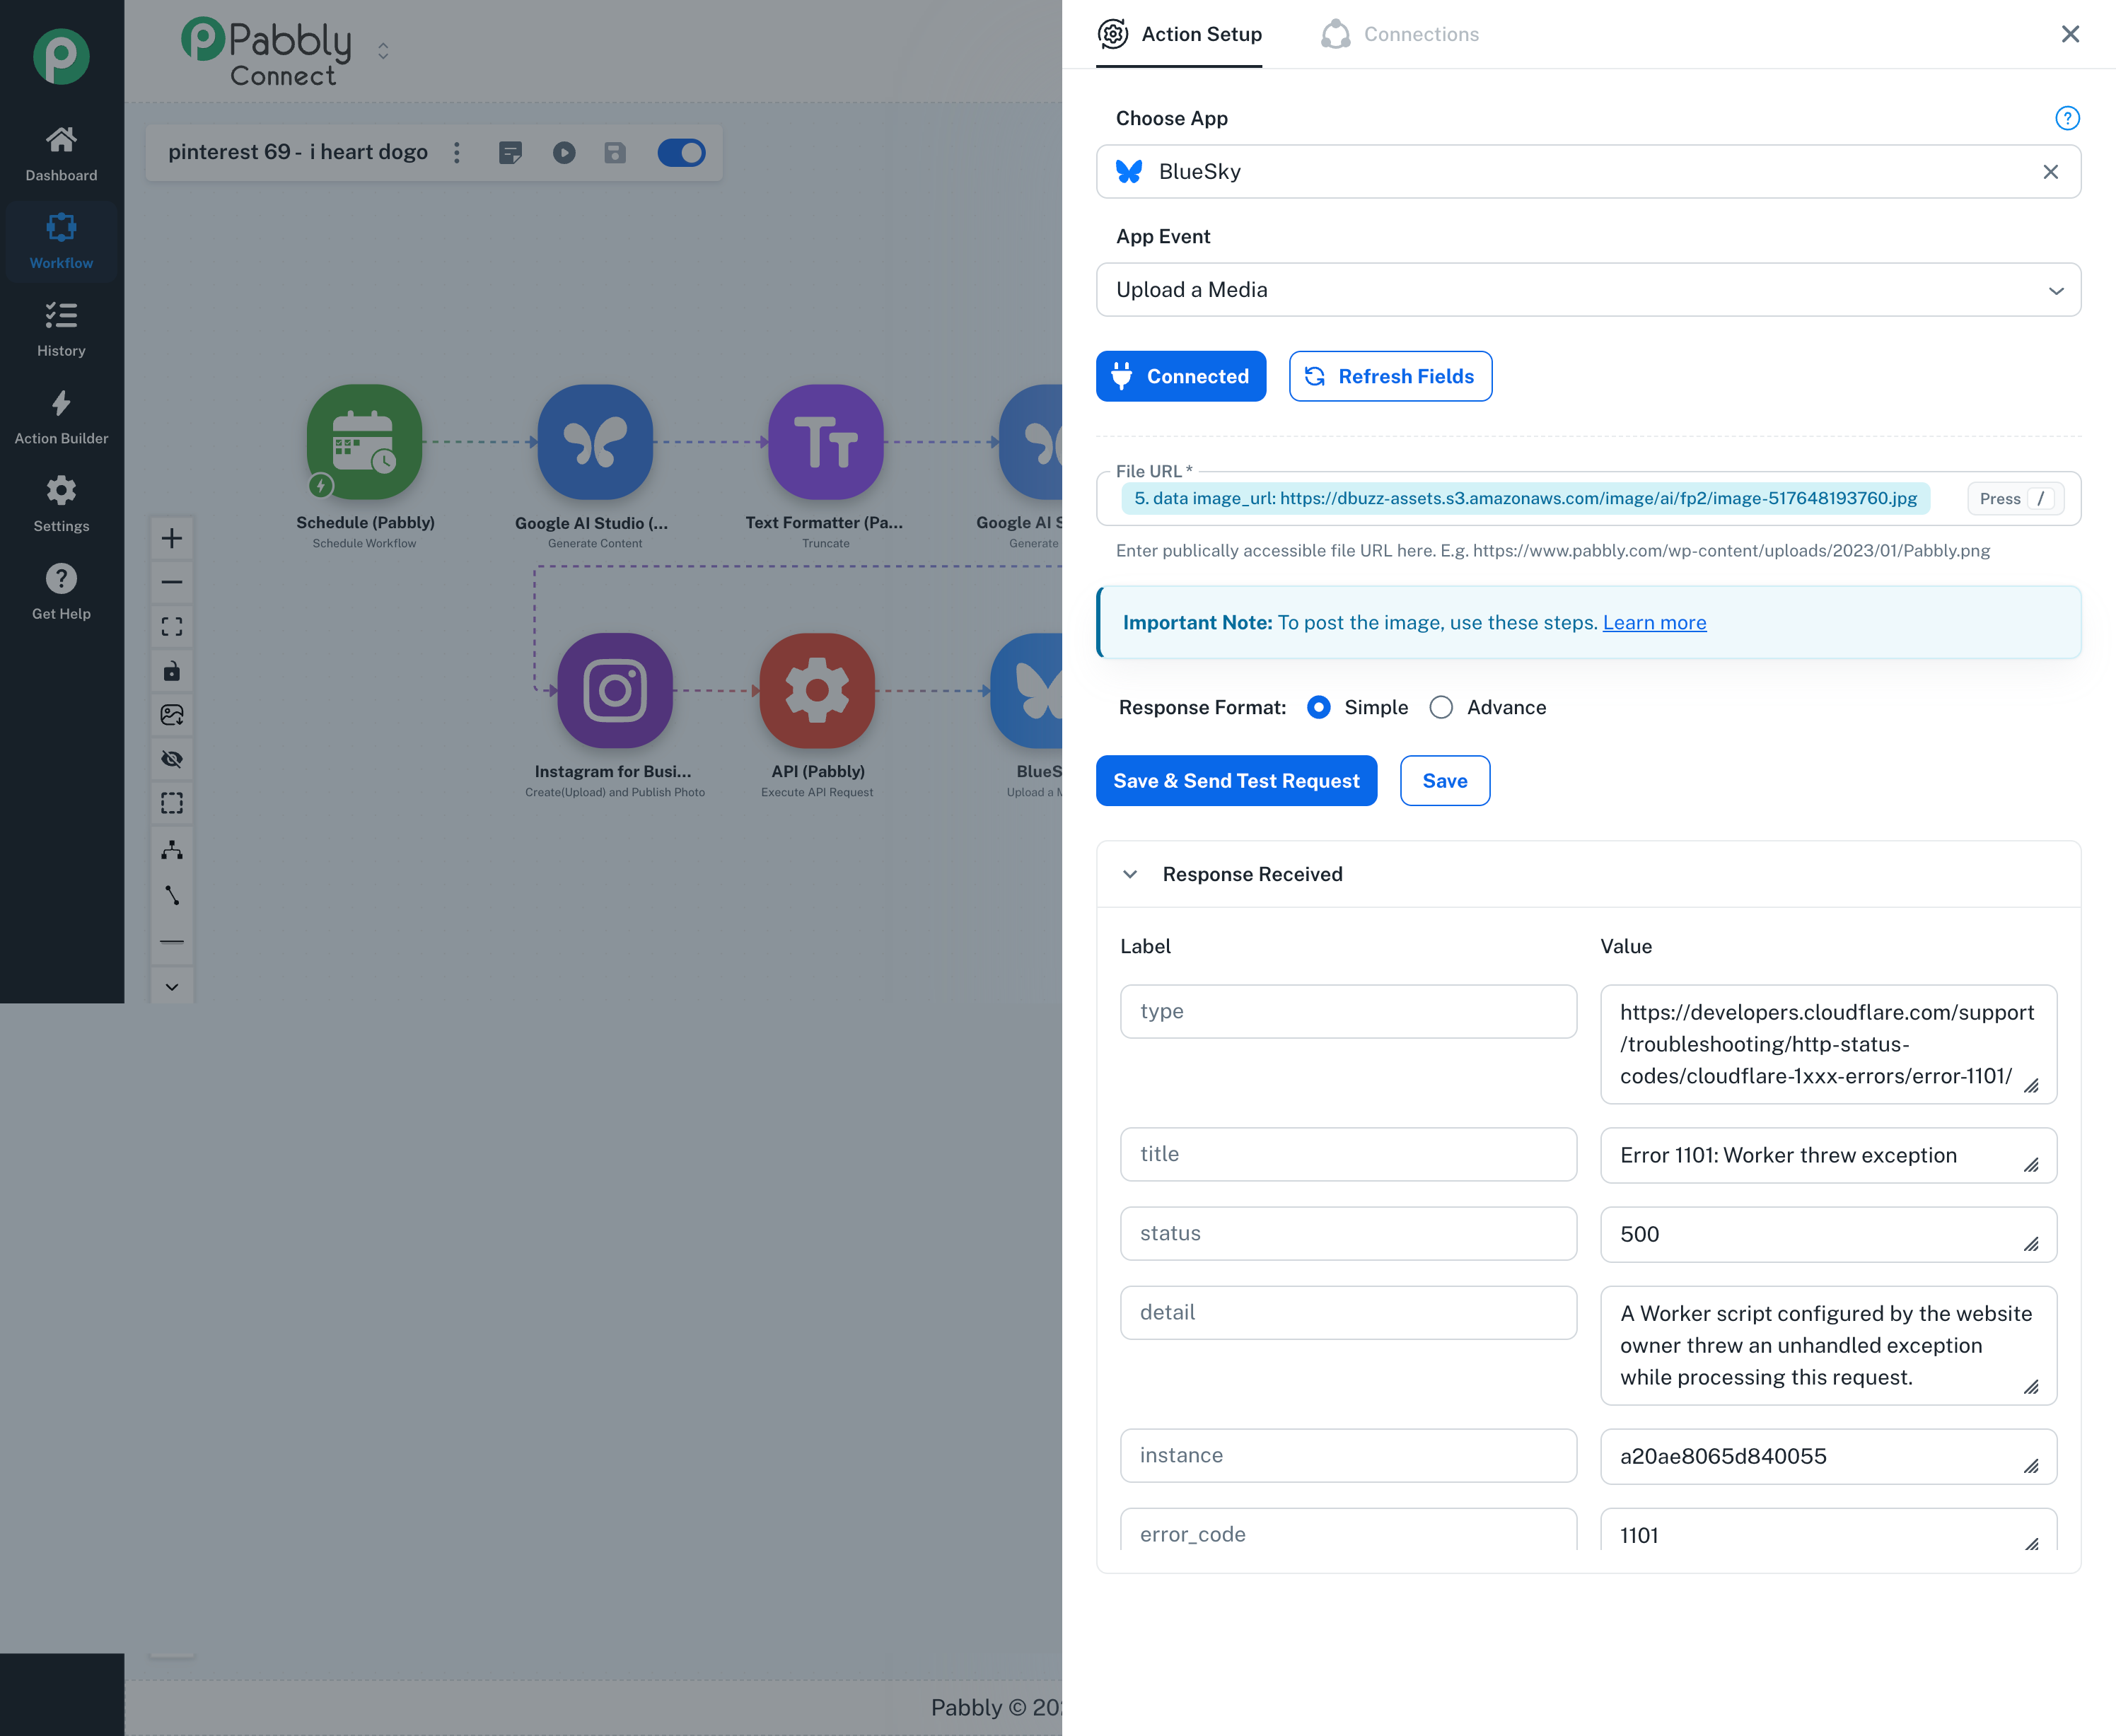
Task: Click the Error 1101 title value
Action: click(x=1828, y=1155)
